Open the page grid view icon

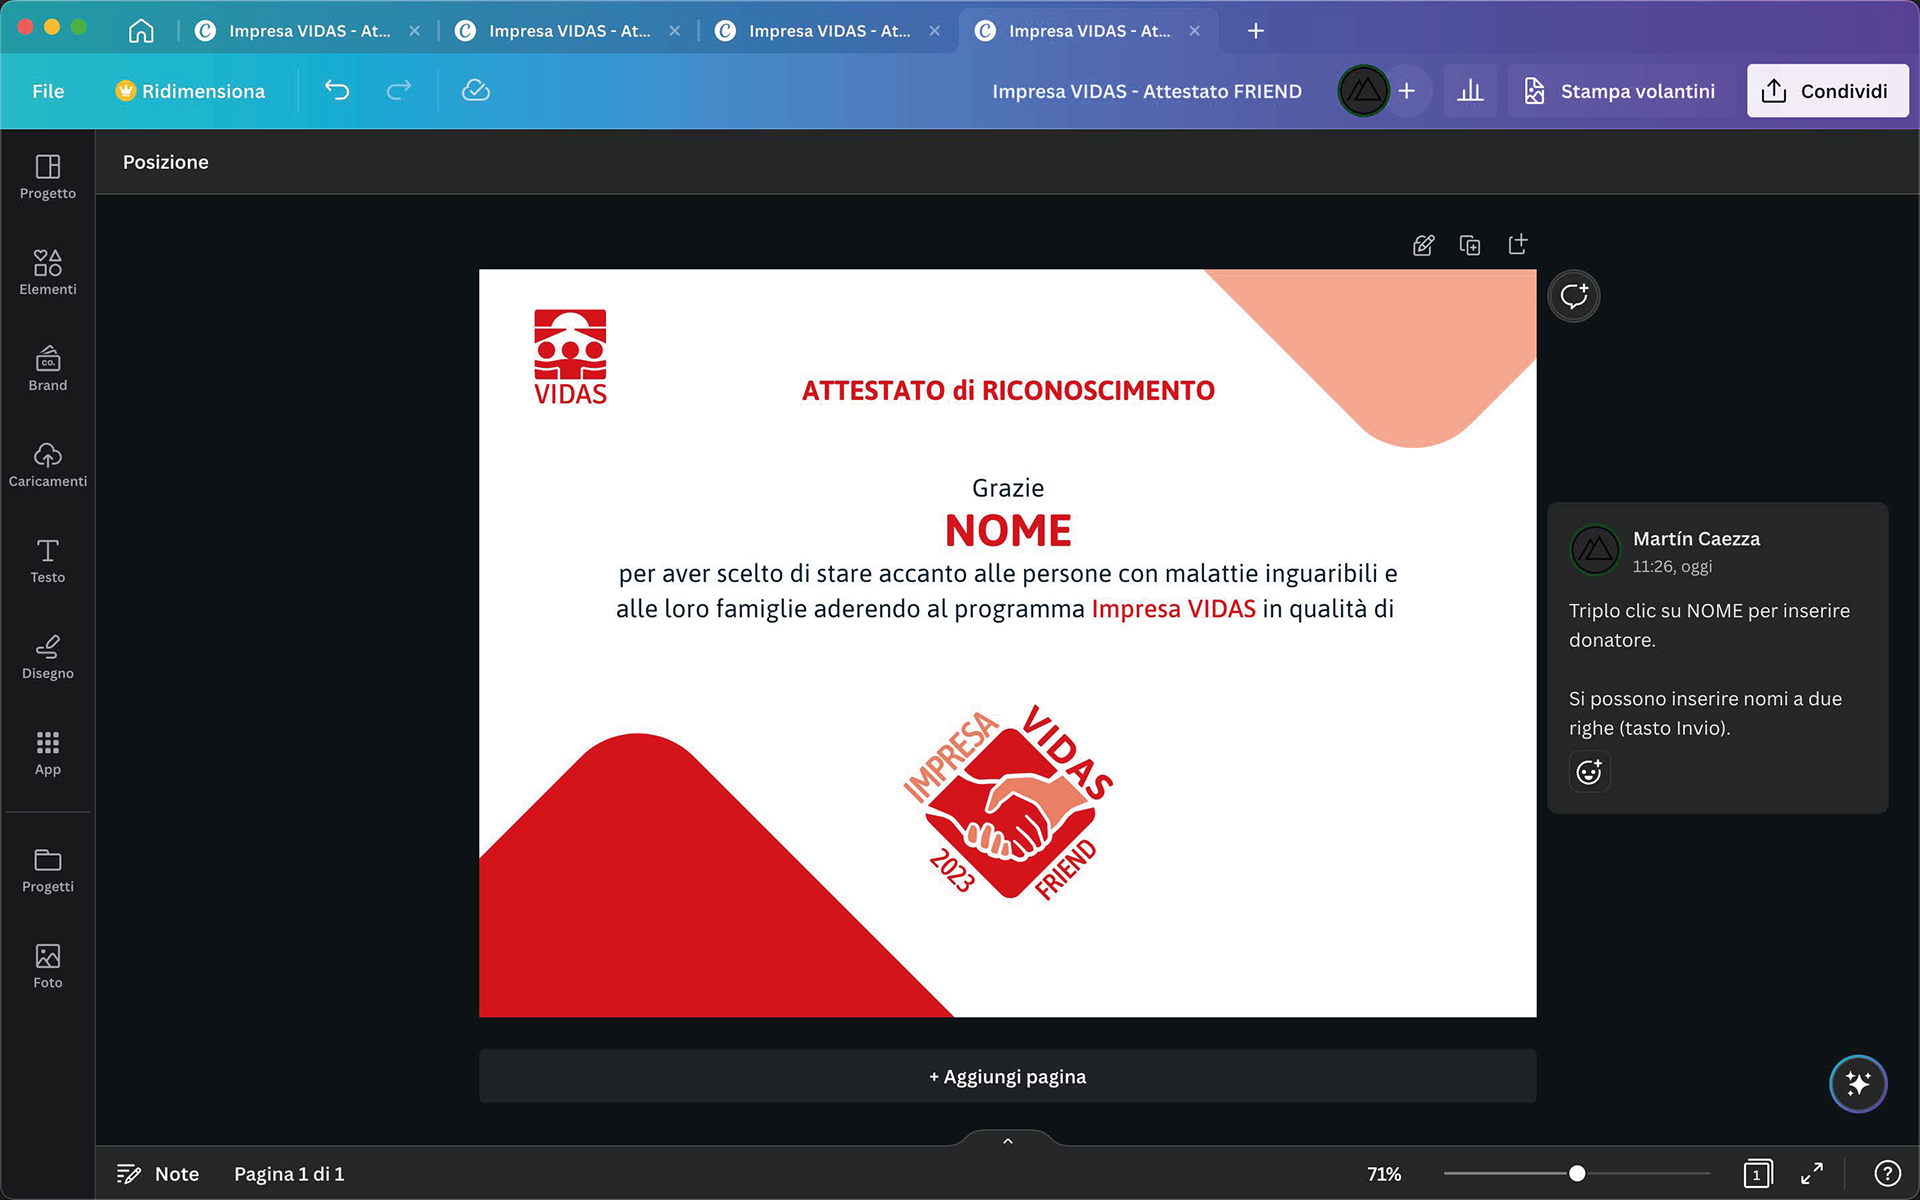tap(1757, 1173)
